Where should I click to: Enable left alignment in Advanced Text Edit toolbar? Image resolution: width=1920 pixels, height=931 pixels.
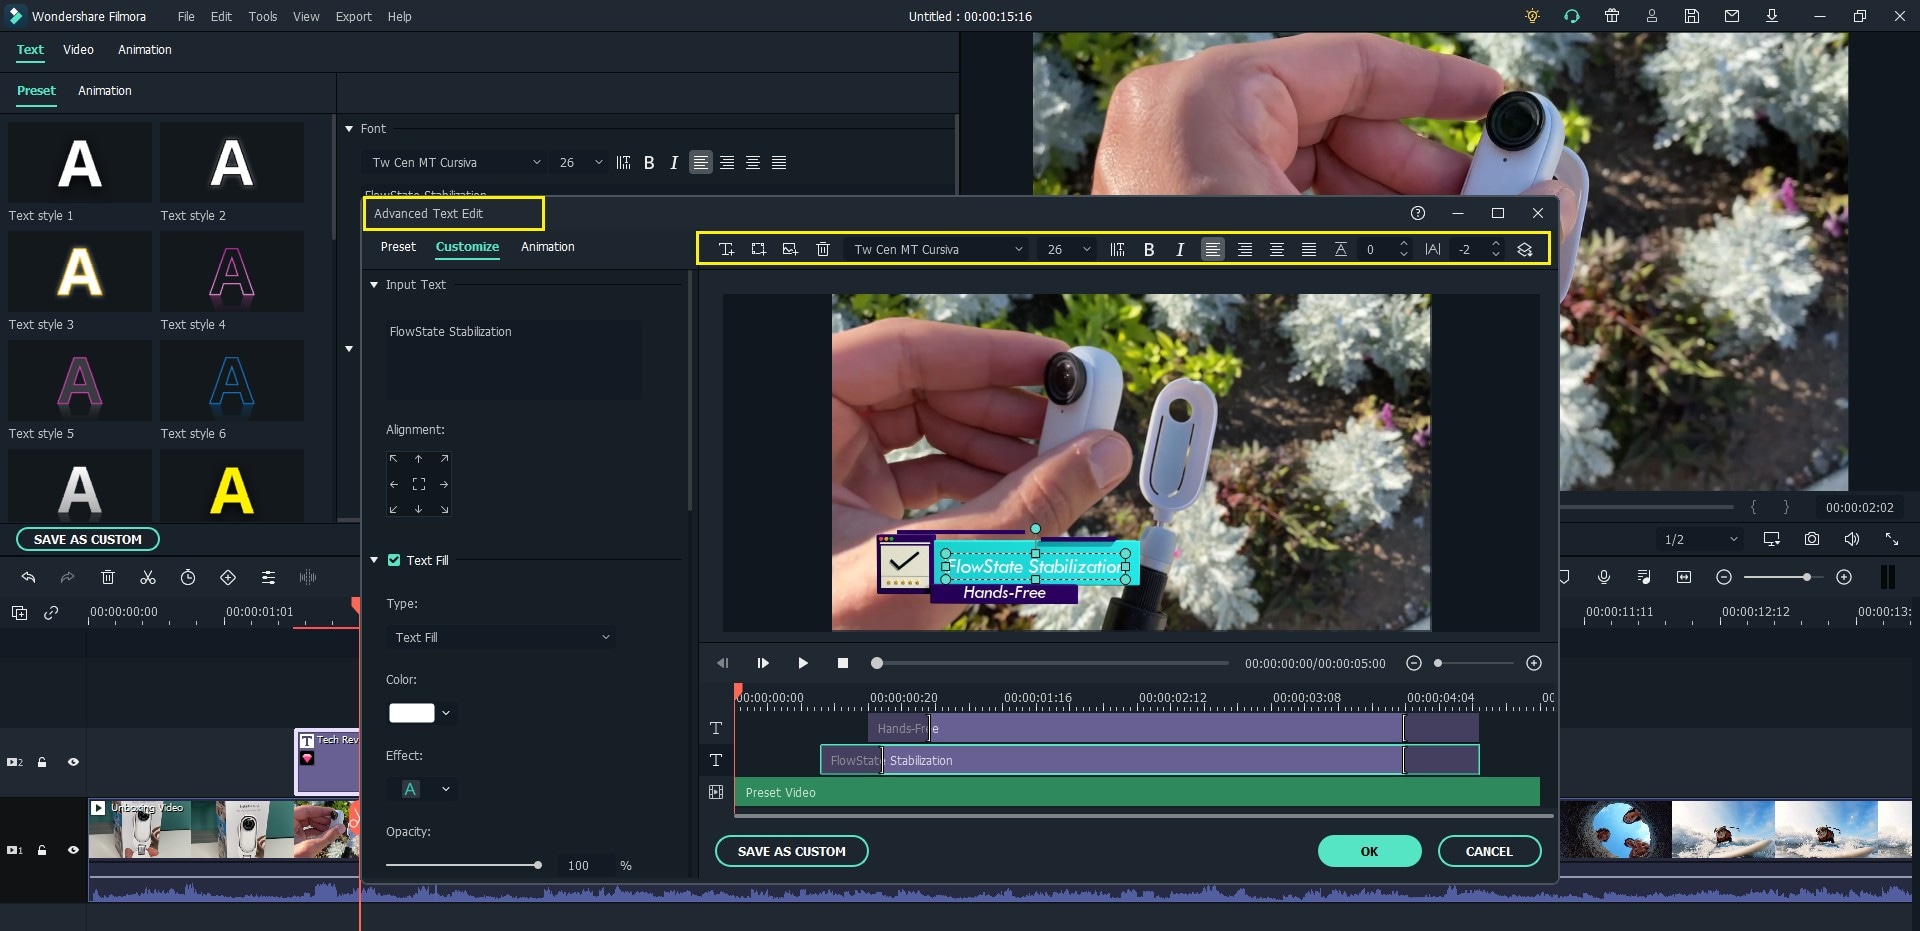click(x=1213, y=249)
